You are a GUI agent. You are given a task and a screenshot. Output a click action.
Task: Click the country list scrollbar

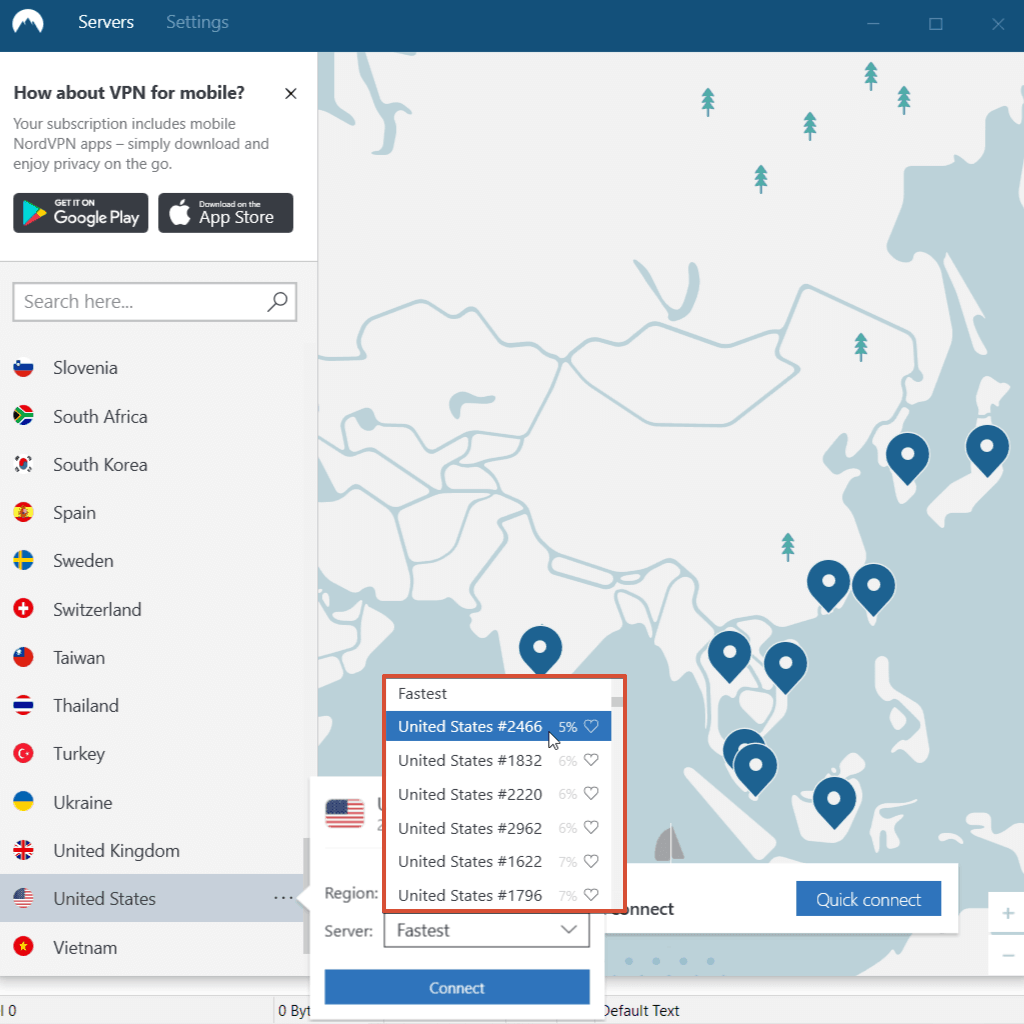click(306, 895)
